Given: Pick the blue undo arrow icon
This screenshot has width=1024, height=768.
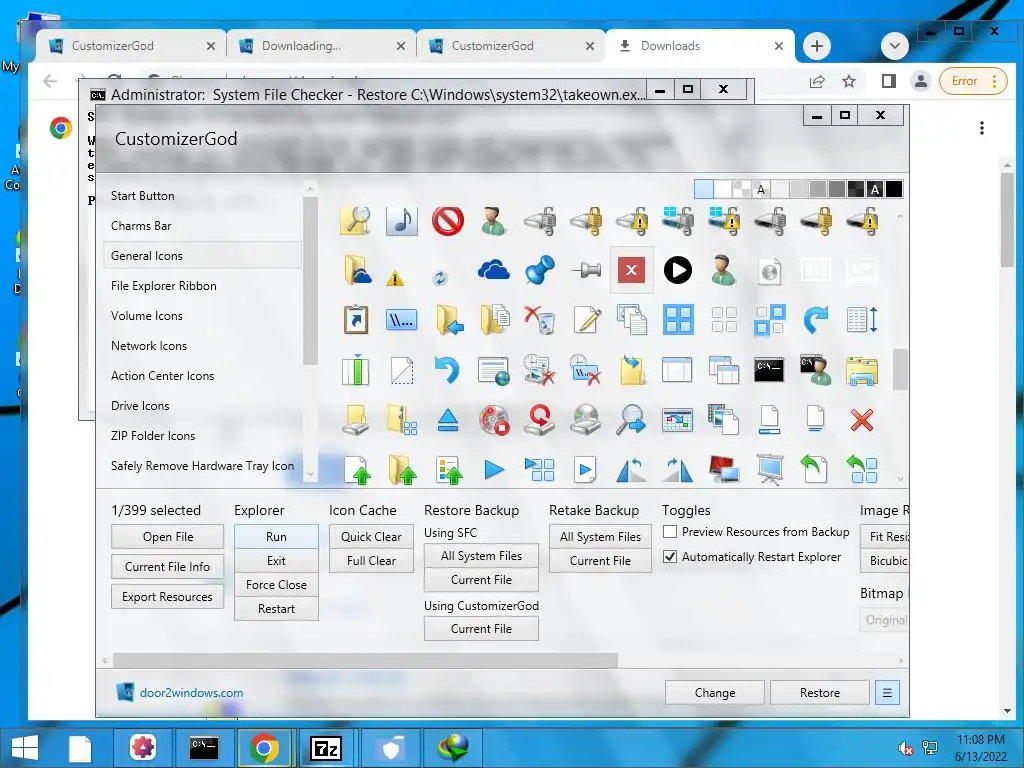Looking at the screenshot, I should (x=447, y=370).
